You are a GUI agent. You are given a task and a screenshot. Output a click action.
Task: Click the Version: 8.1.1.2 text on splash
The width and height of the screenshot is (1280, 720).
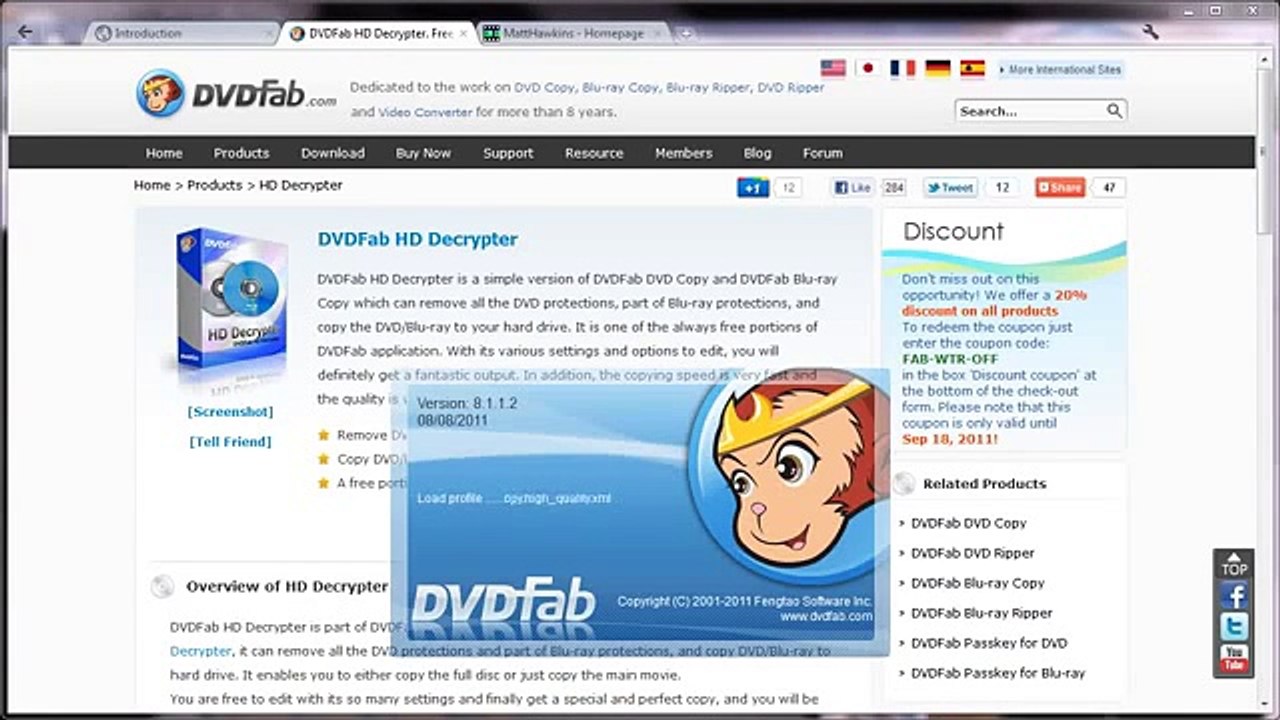(x=467, y=403)
